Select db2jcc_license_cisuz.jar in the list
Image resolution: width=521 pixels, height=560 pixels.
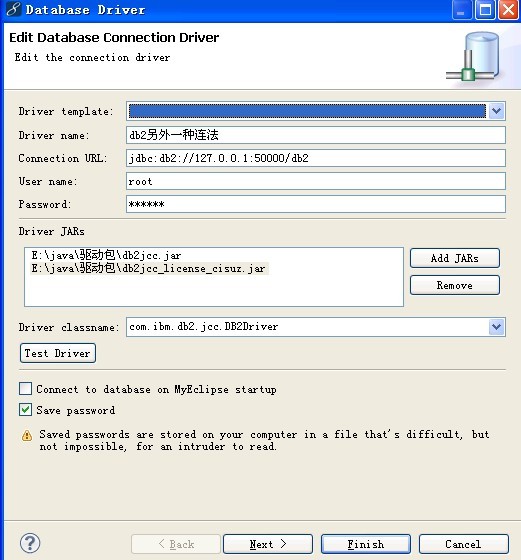tap(149, 268)
